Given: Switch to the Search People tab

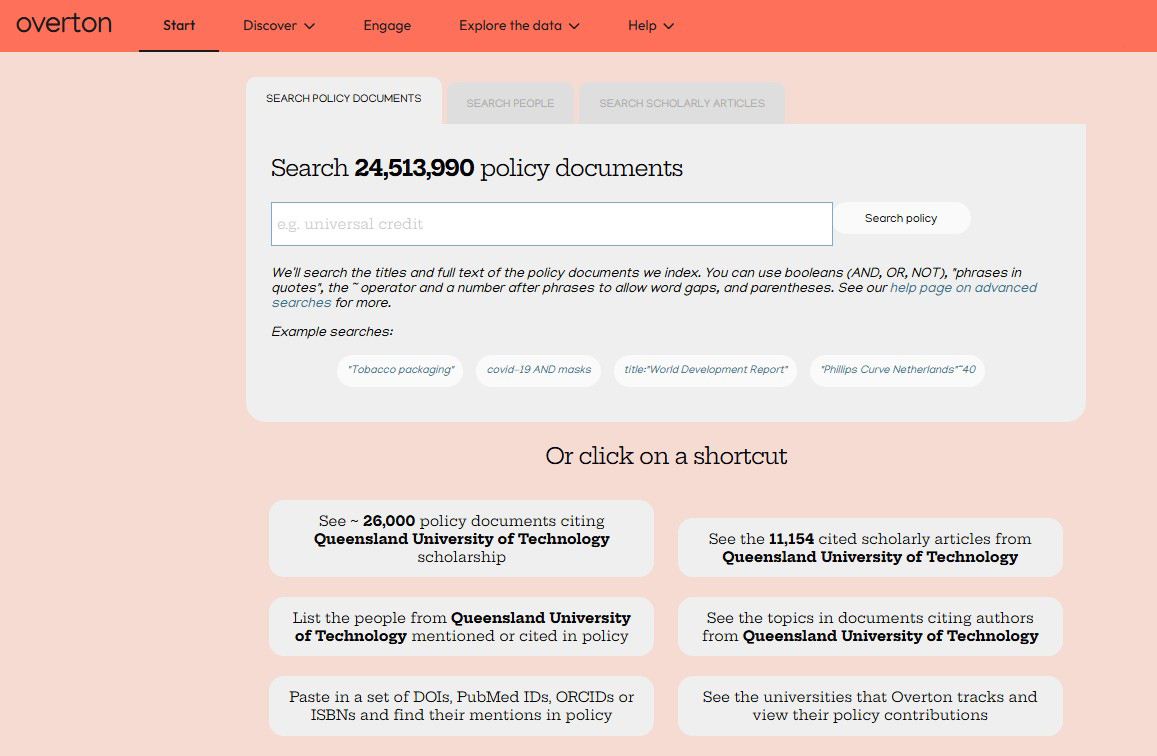Looking at the screenshot, I should pyautogui.click(x=510, y=103).
